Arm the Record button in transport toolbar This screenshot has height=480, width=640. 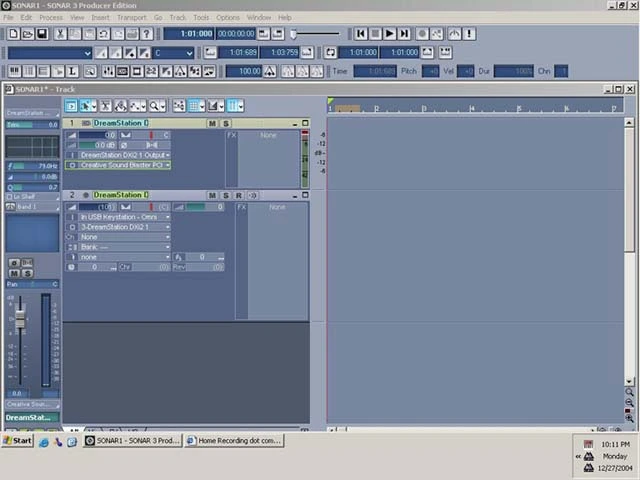(422, 34)
